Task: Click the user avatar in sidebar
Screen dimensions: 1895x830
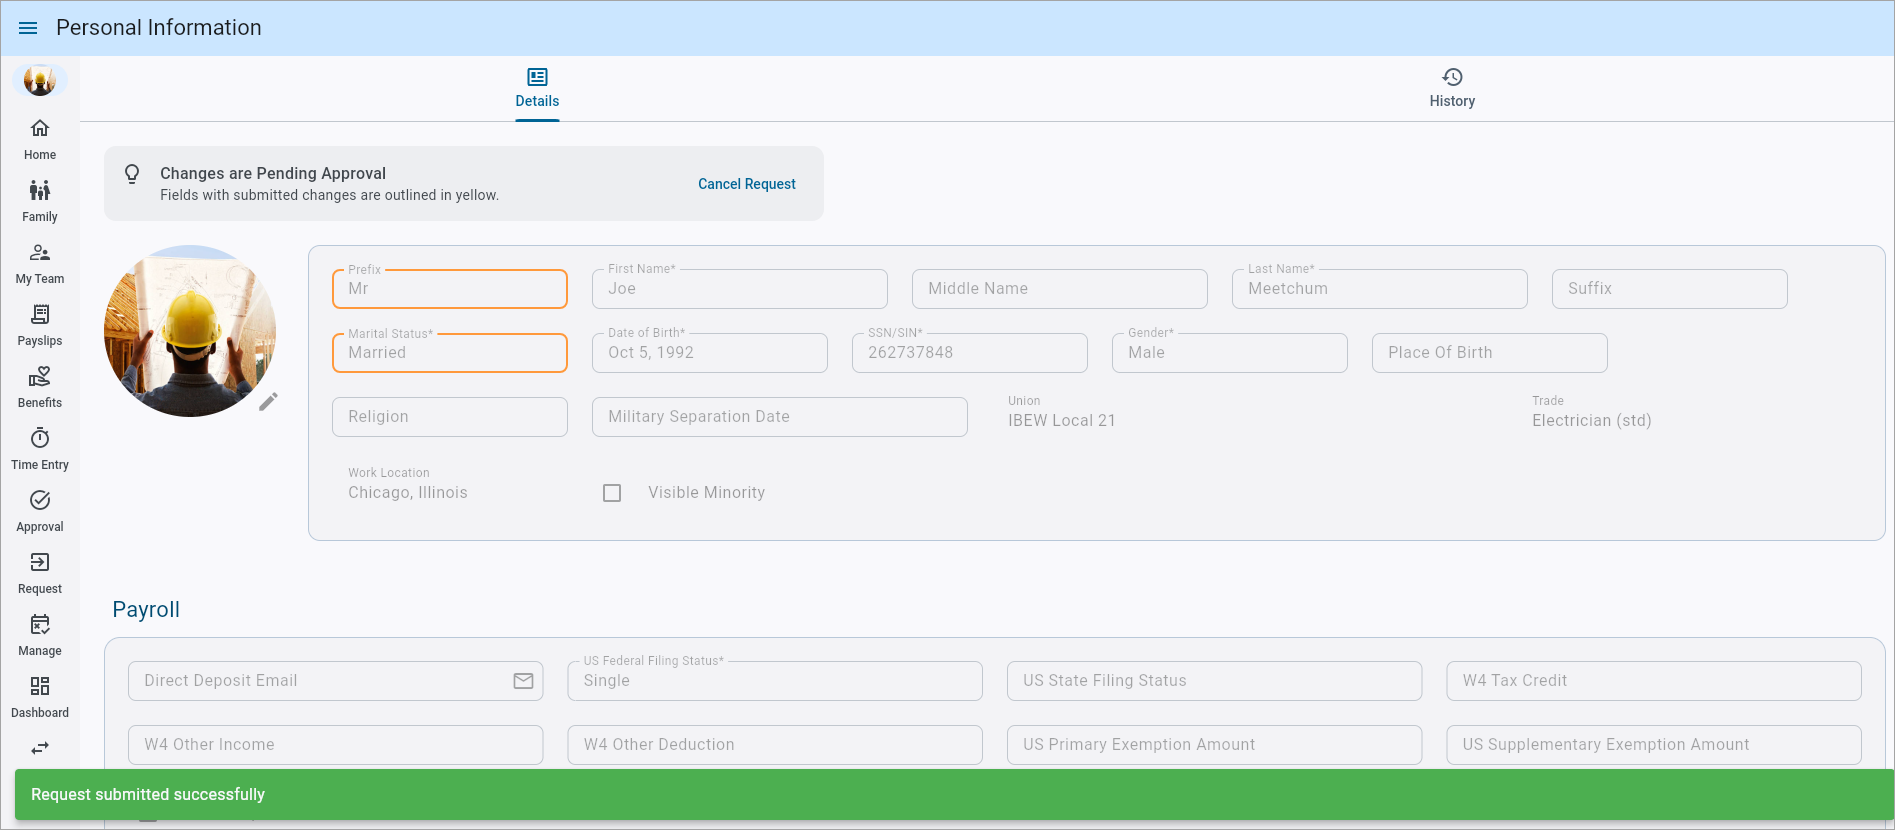Action: (40, 80)
